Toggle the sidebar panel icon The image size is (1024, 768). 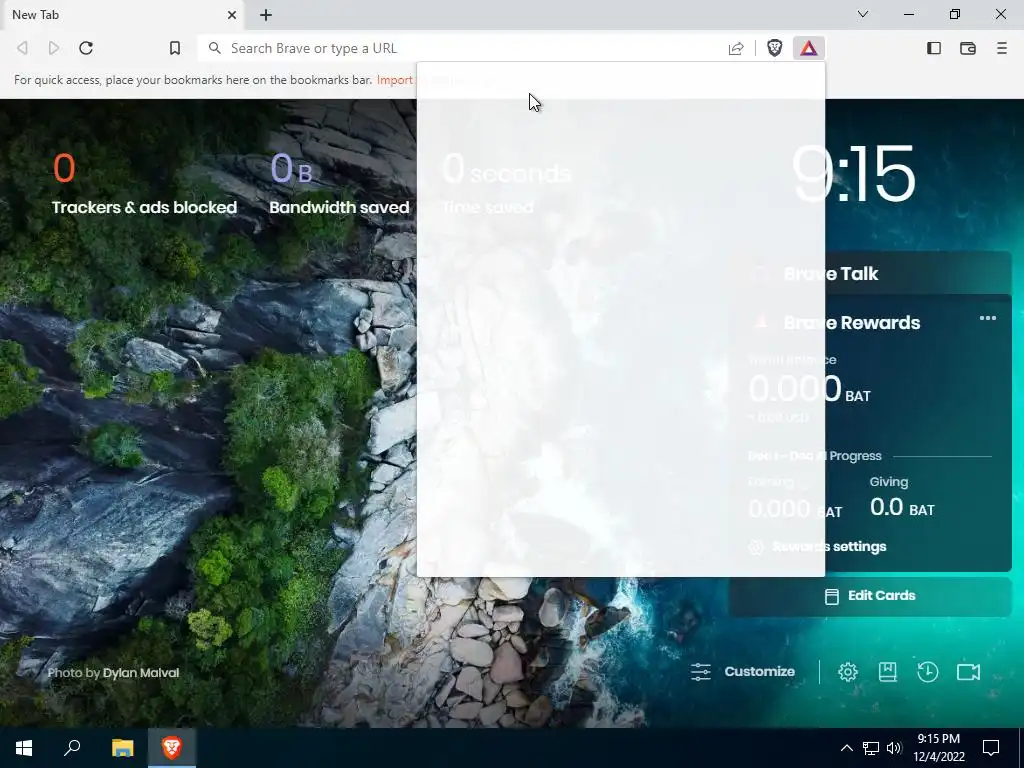click(x=934, y=48)
